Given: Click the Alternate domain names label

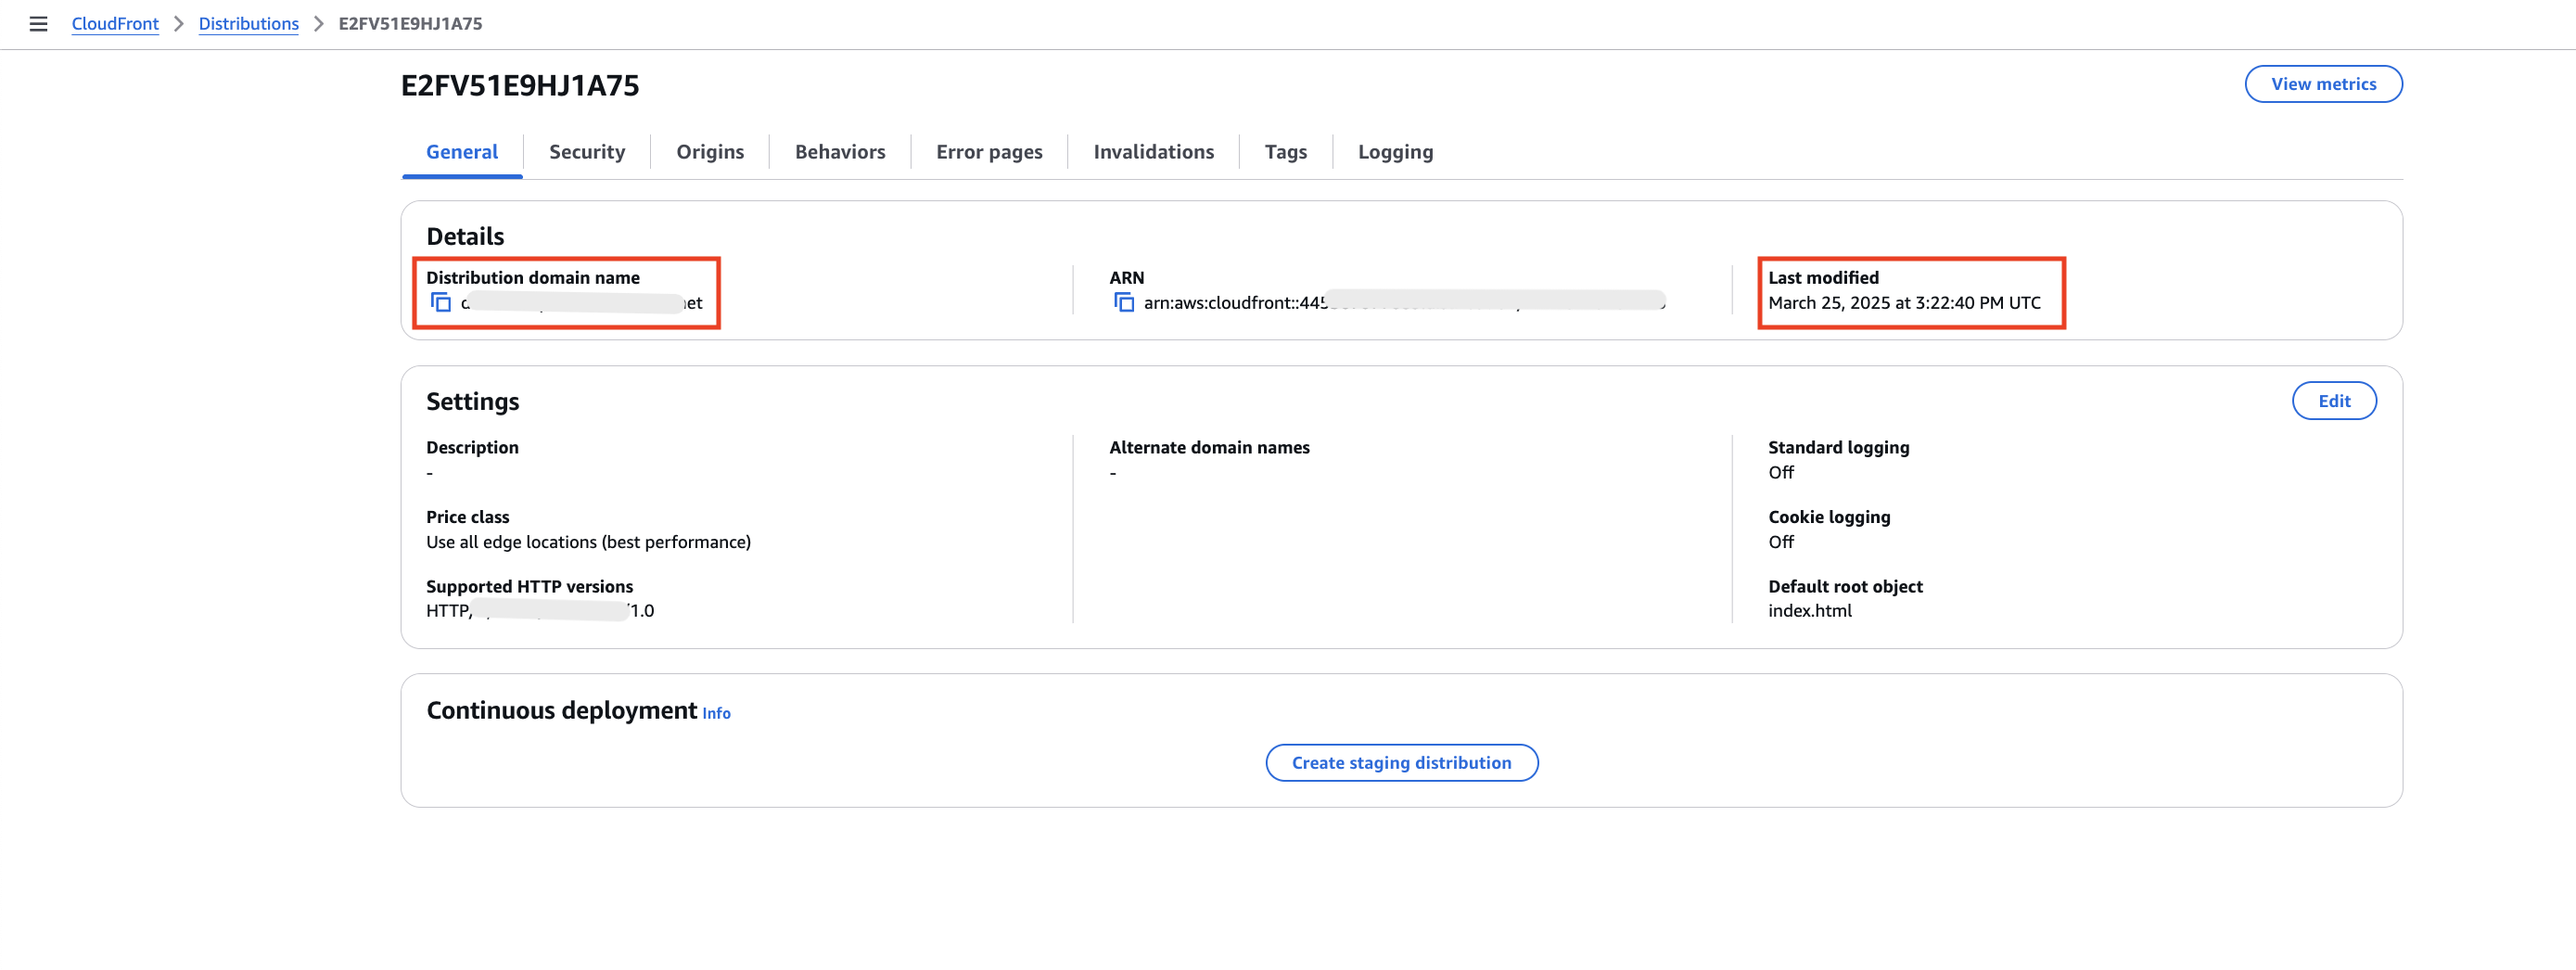Looking at the screenshot, I should coord(1209,448).
